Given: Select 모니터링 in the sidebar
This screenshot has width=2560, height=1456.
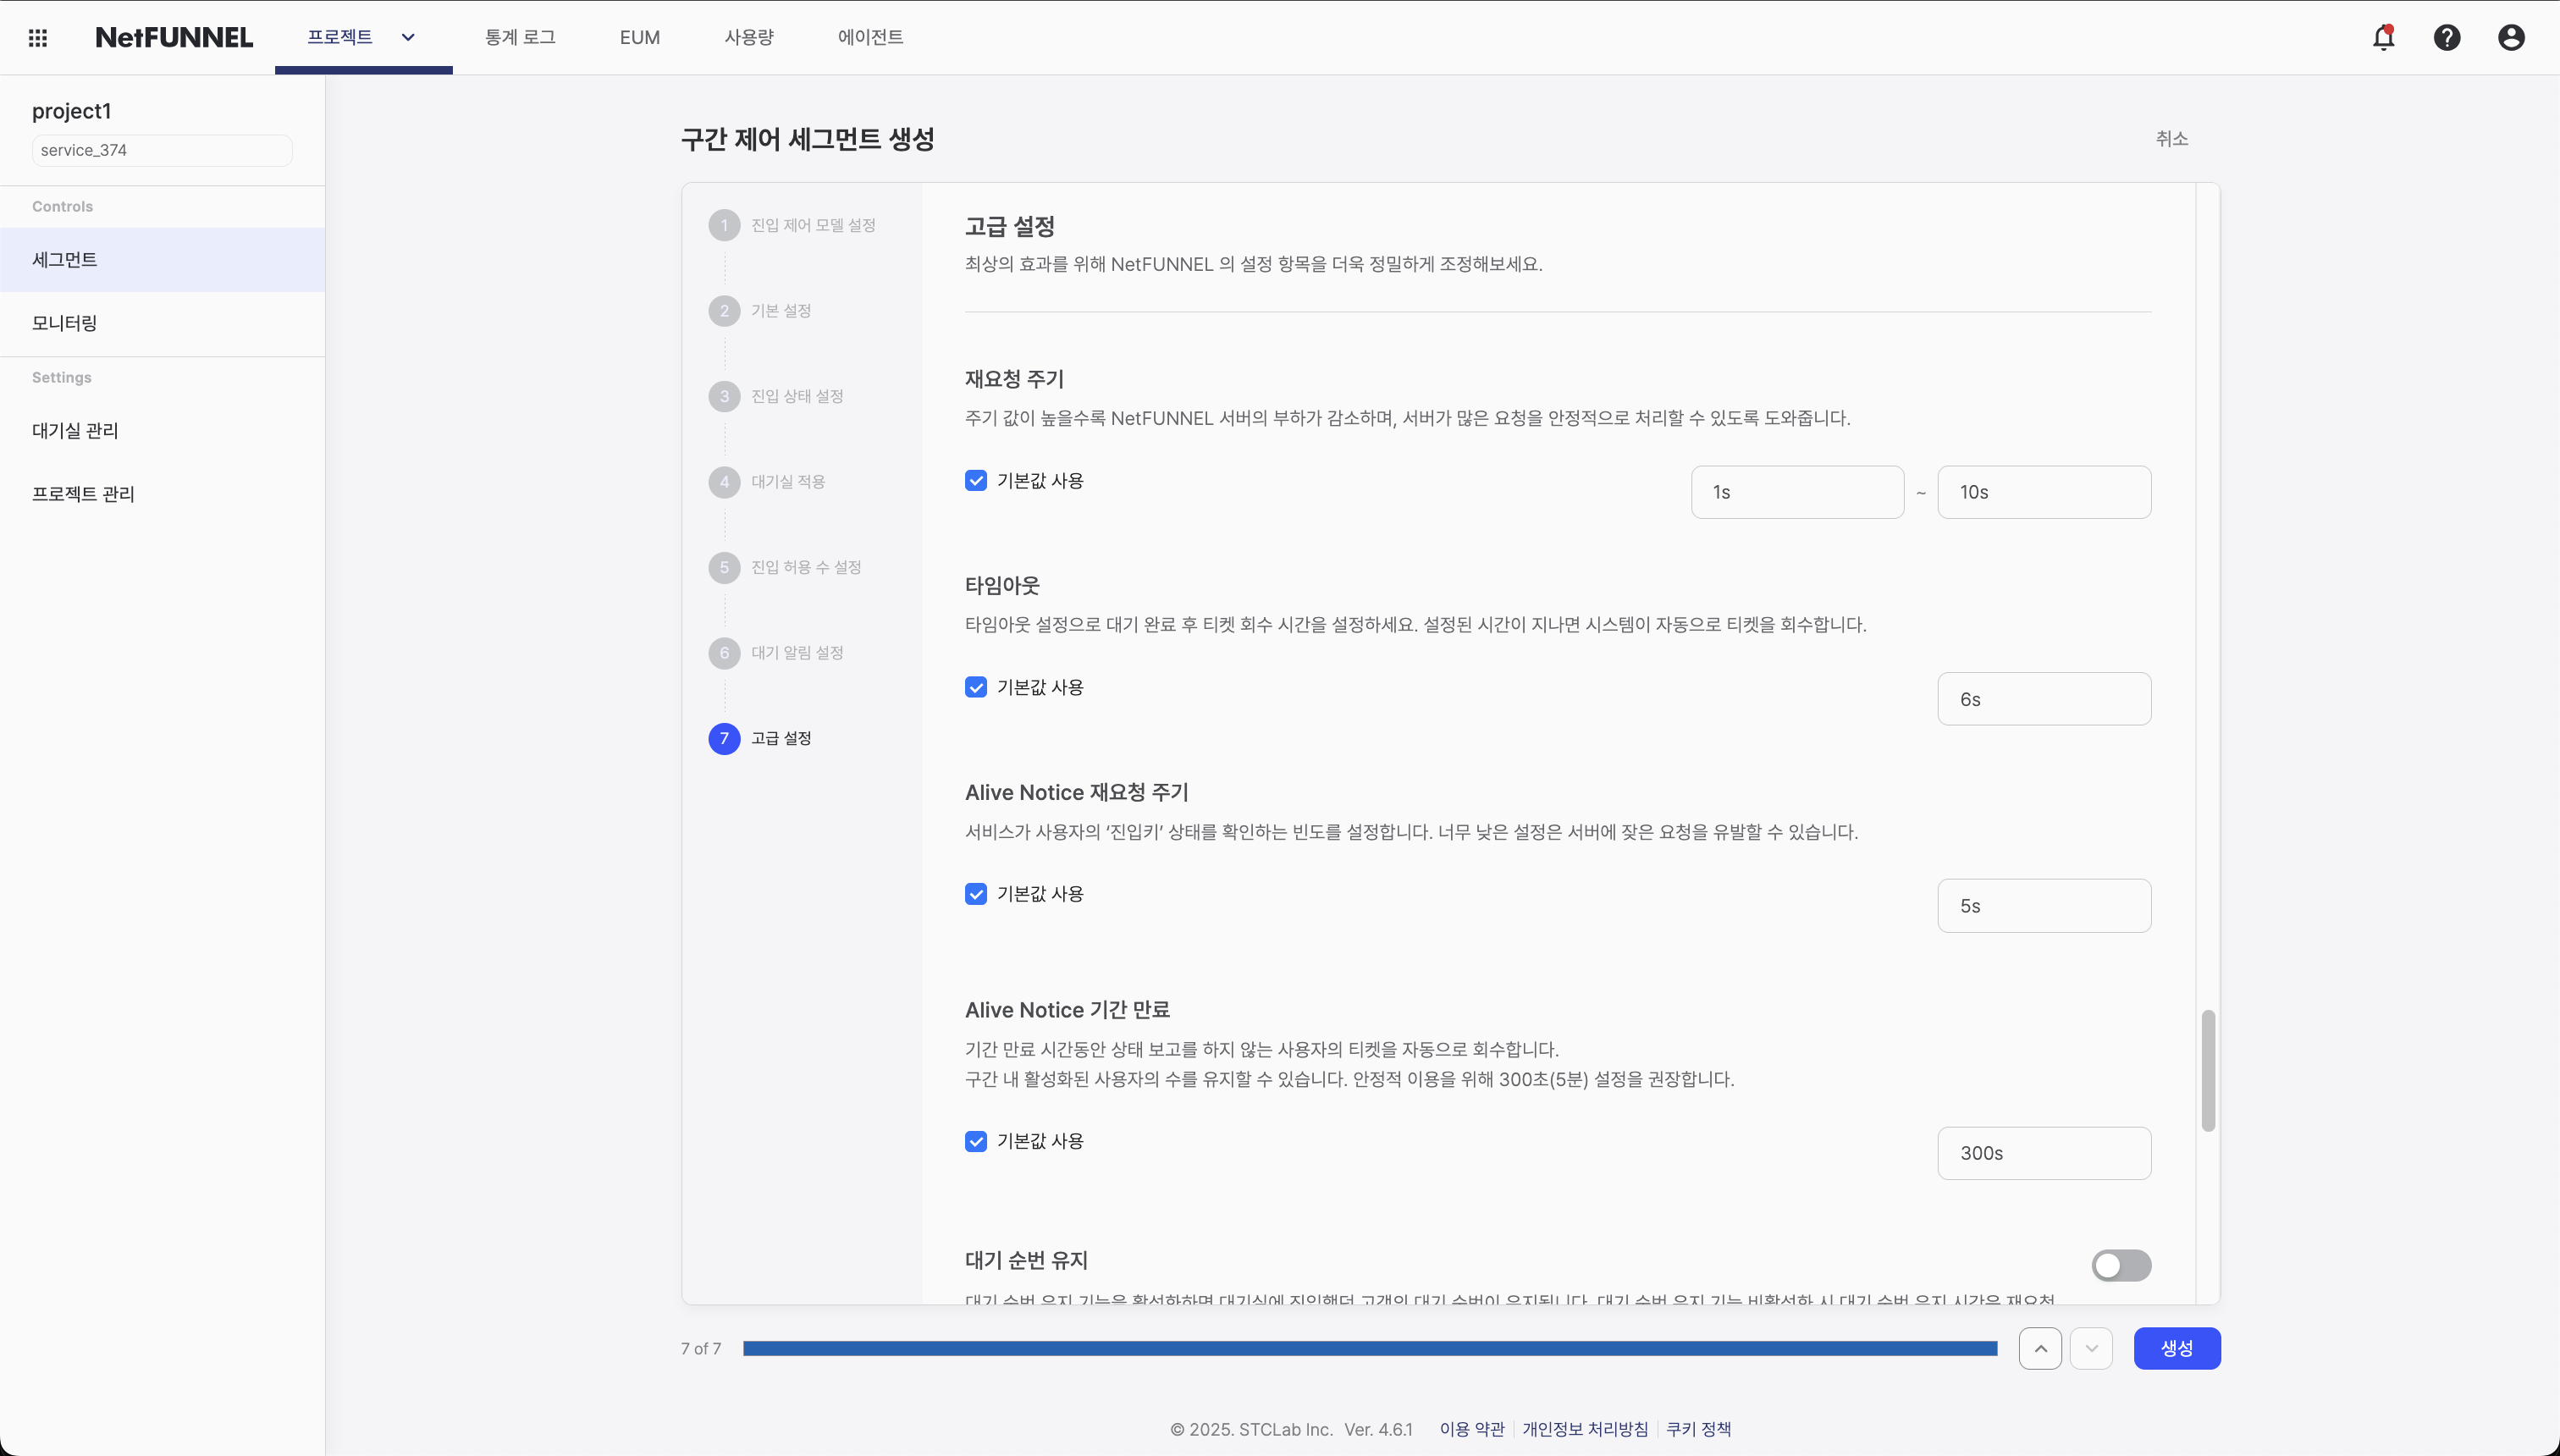Looking at the screenshot, I should click(65, 323).
